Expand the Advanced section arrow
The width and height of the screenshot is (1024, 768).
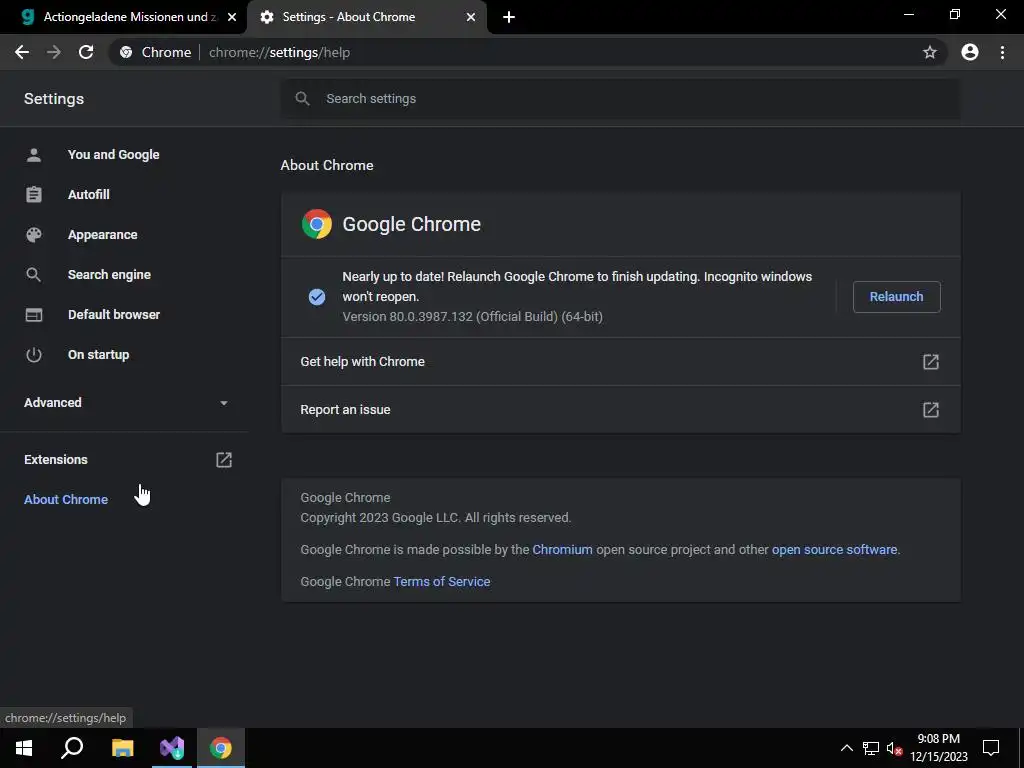[224, 403]
